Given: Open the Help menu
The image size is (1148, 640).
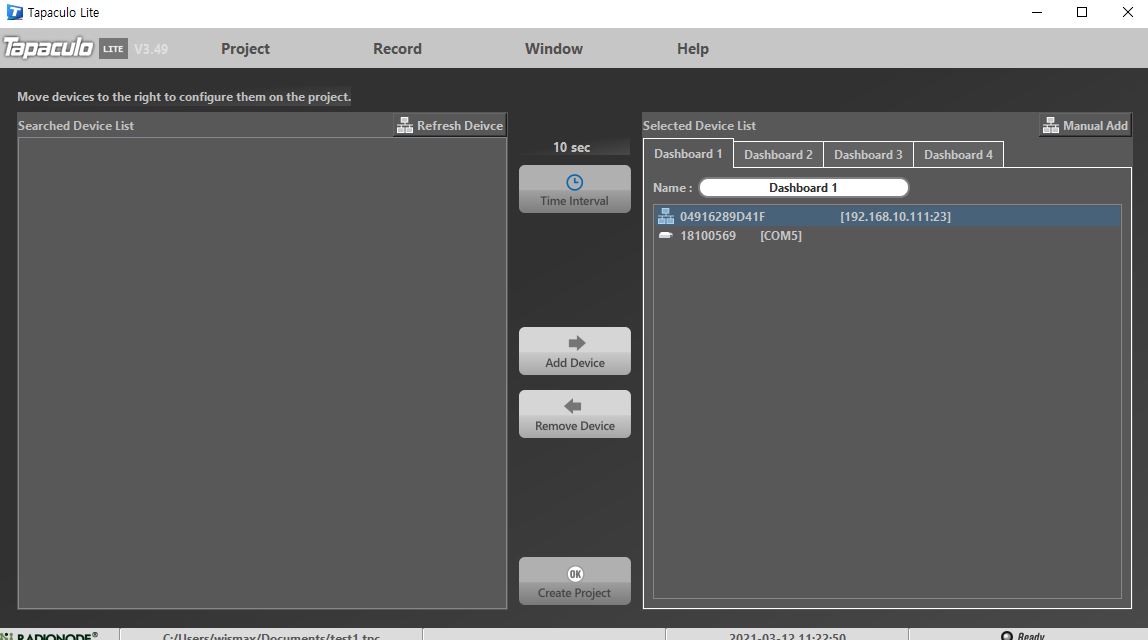Looking at the screenshot, I should (x=693, y=48).
